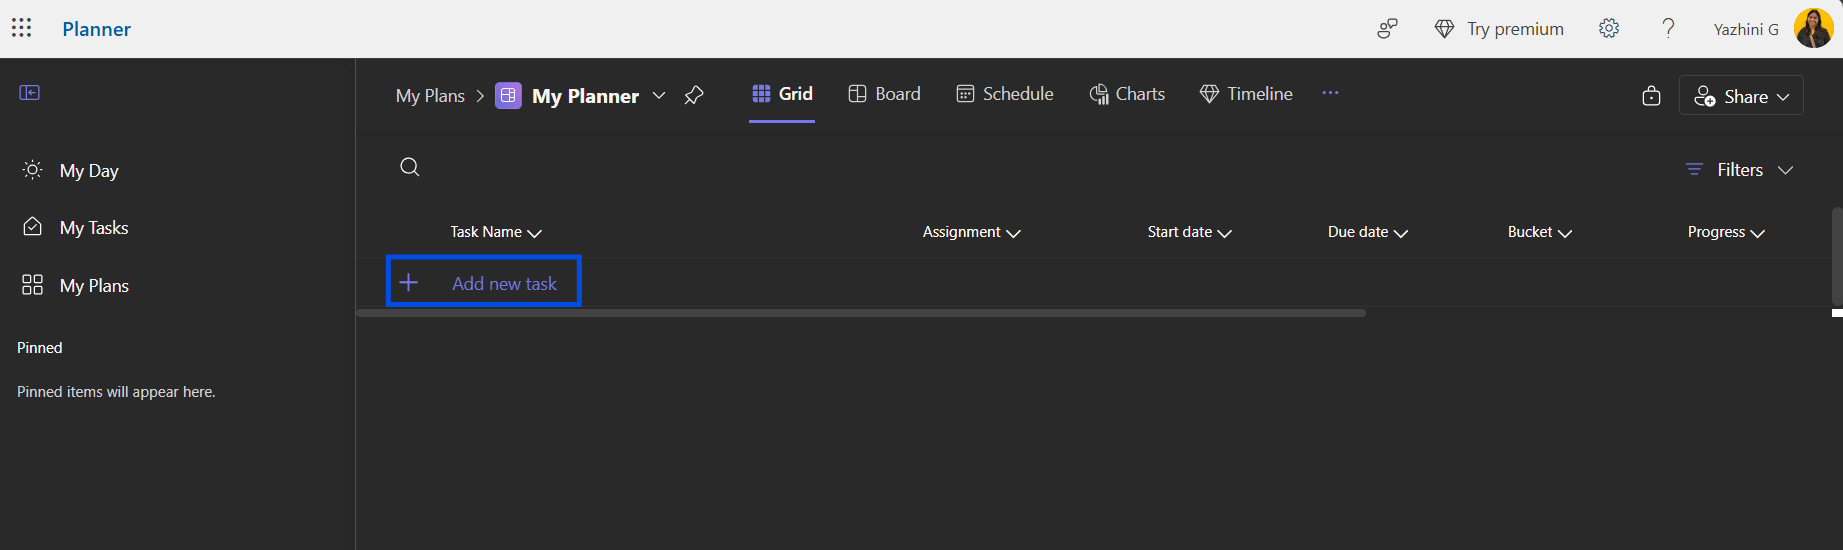
Task: Open the Yazhini G profile picture
Action: click(x=1813, y=29)
